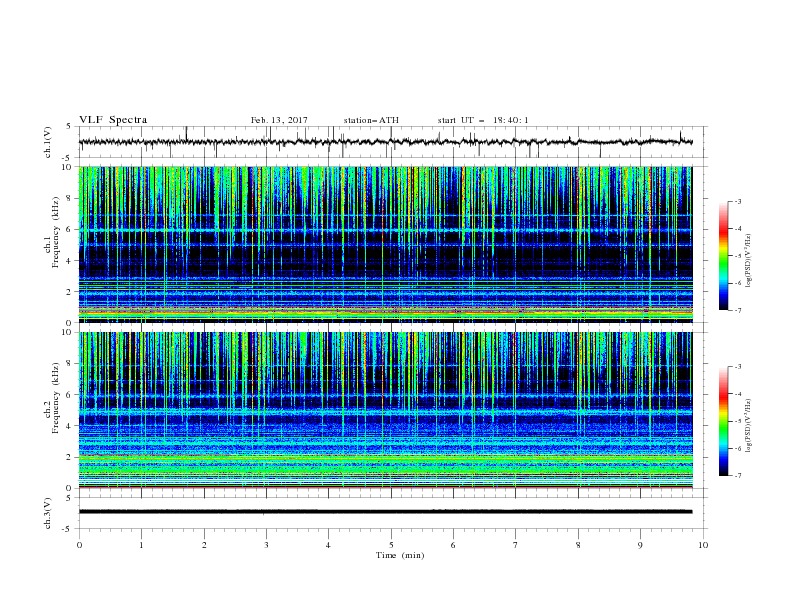Select the ch.2 PSD color bar
792x612 pixels.
point(723,421)
